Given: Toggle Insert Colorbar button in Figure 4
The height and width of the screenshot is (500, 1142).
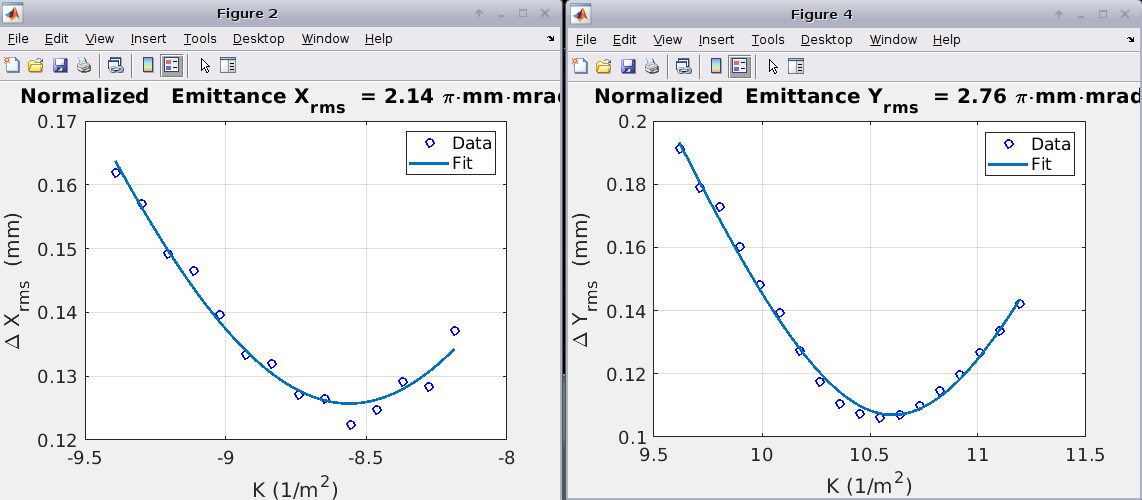Looking at the screenshot, I should click(x=715, y=66).
